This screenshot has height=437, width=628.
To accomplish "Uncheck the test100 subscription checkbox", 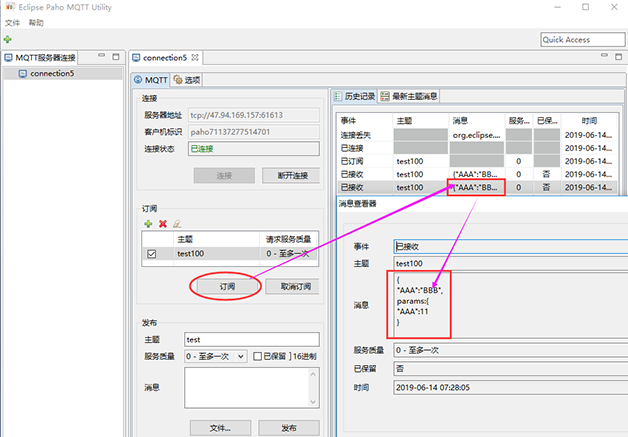I will tap(152, 254).
